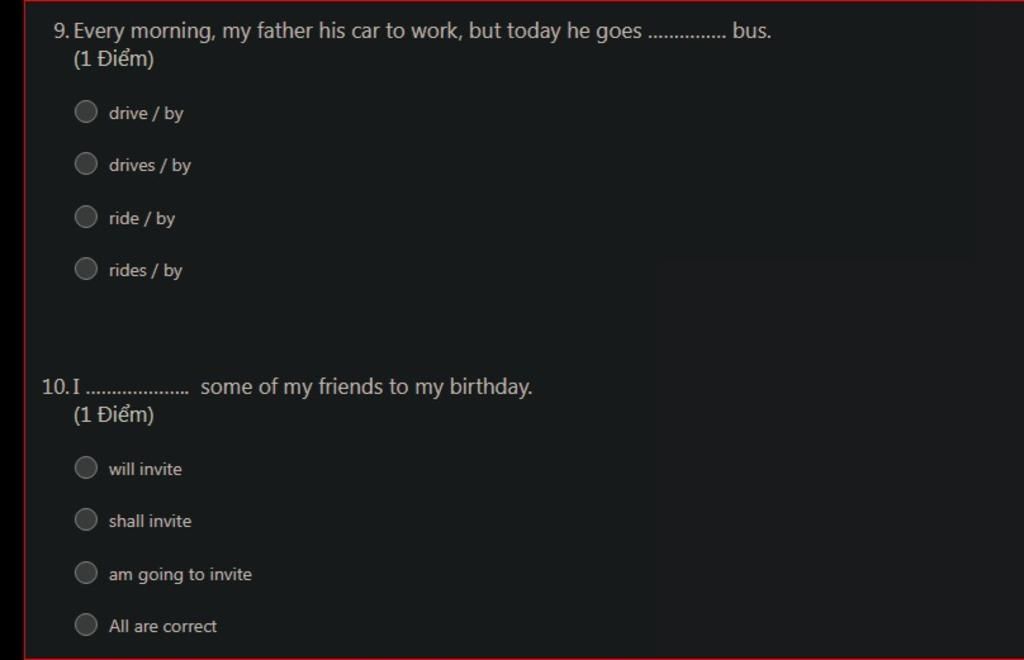
Task: Click the '(1 Điểm)' label under question 10
Action: point(114,415)
